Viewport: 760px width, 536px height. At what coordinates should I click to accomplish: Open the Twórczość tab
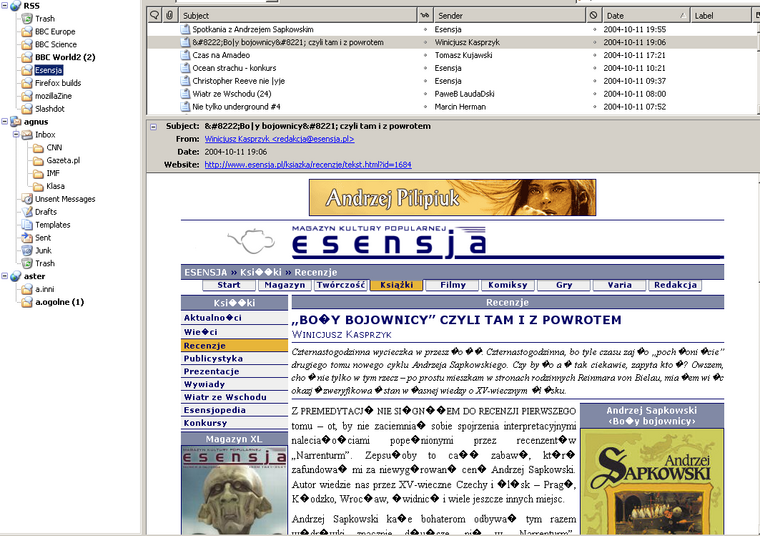[341, 285]
